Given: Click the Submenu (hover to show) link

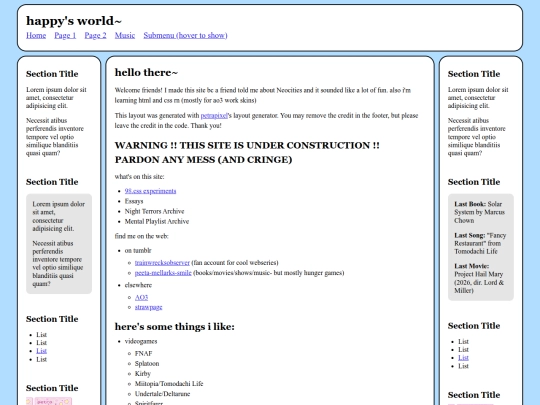Looking at the screenshot, I should pyautogui.click(x=185, y=35).
